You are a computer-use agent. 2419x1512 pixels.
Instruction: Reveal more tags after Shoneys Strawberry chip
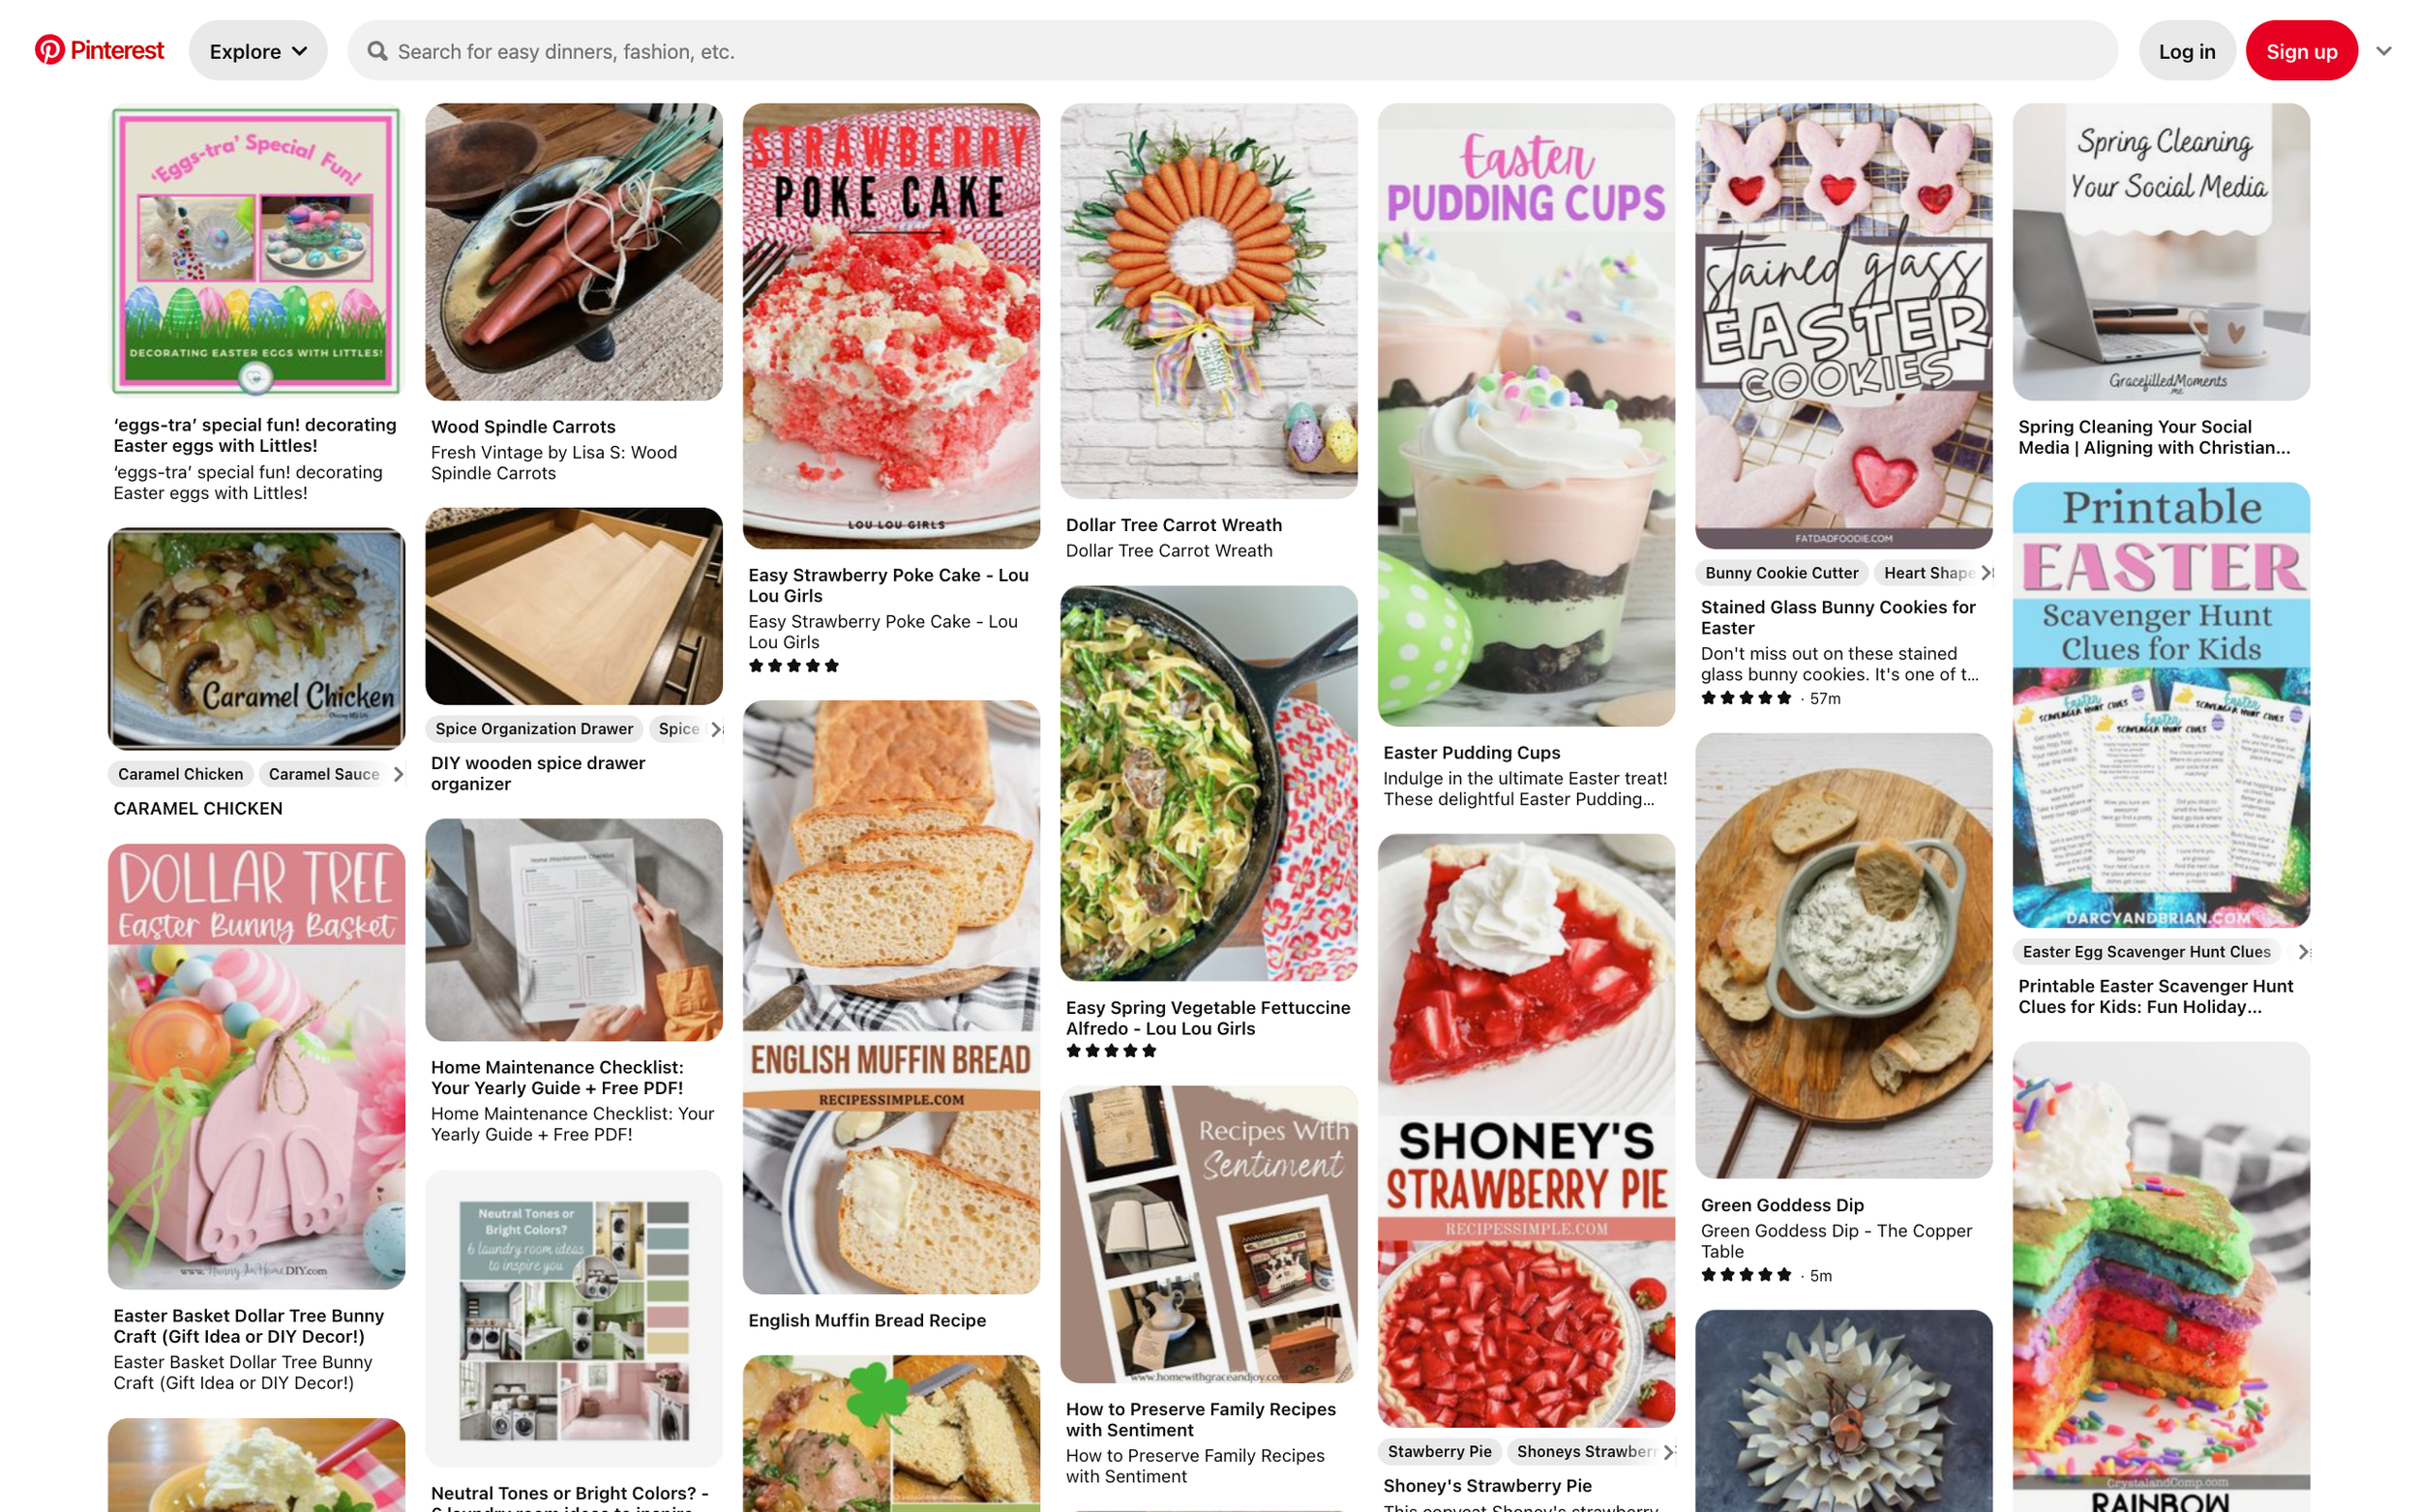pos(1668,1452)
